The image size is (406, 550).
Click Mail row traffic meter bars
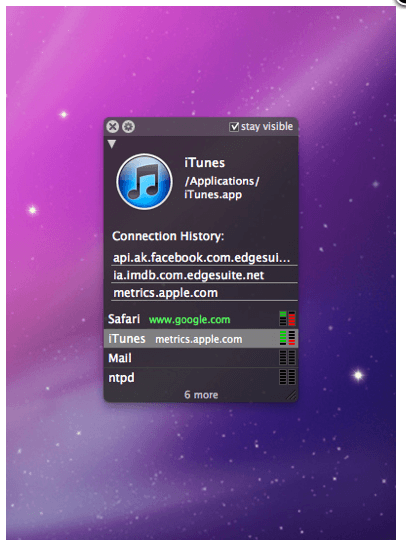[x=287, y=357]
